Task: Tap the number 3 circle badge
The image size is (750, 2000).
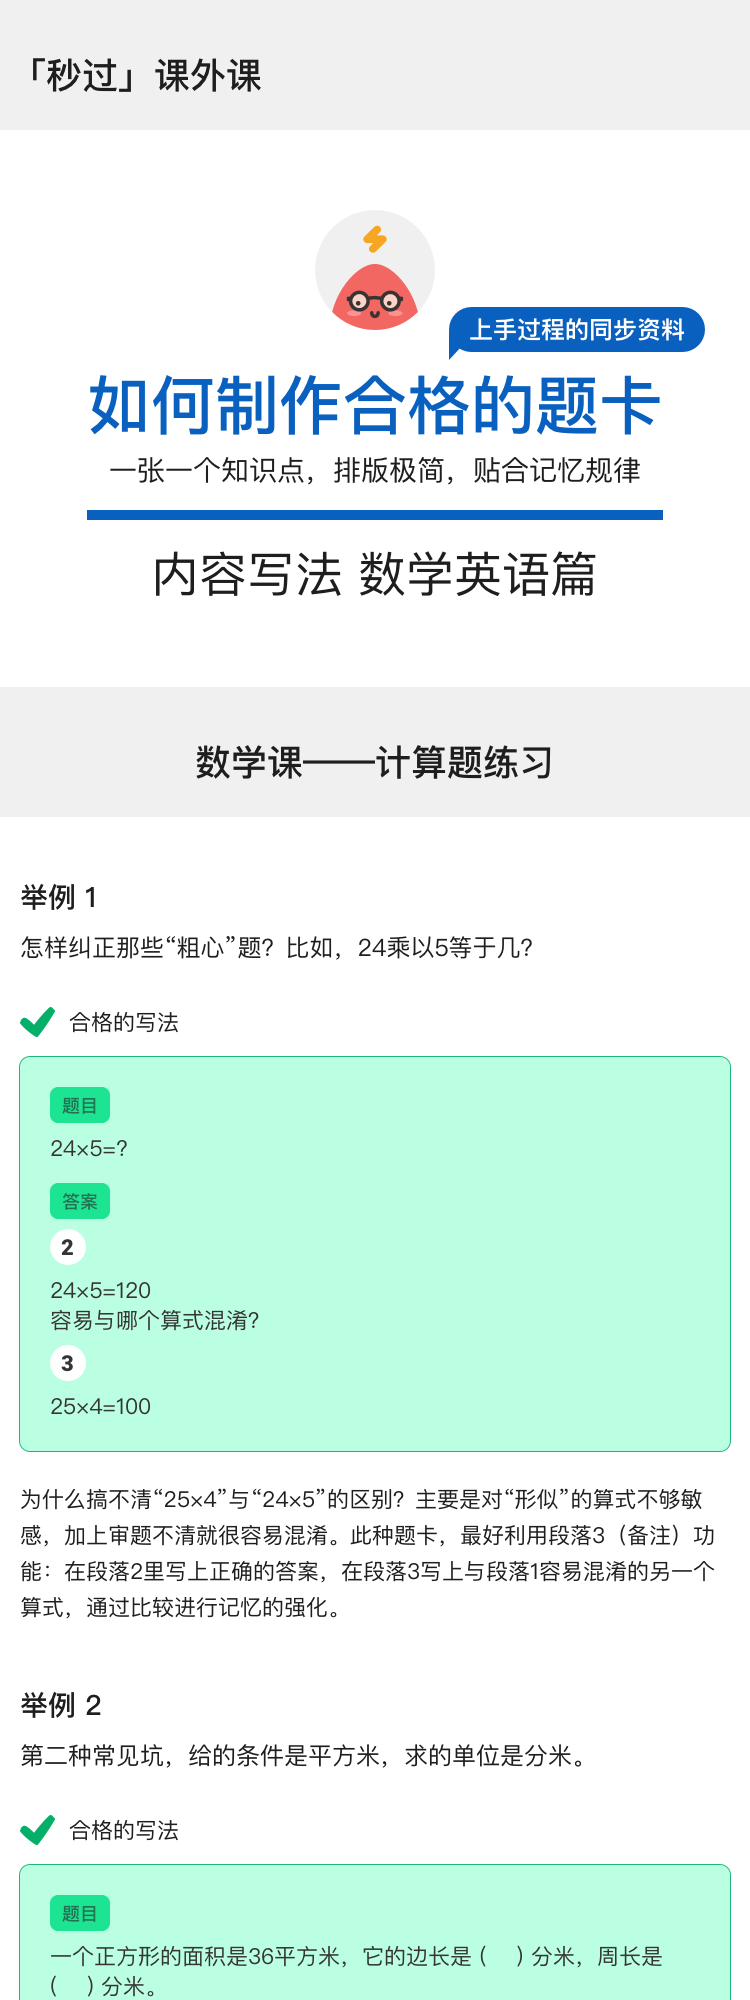Action: point(67,1363)
